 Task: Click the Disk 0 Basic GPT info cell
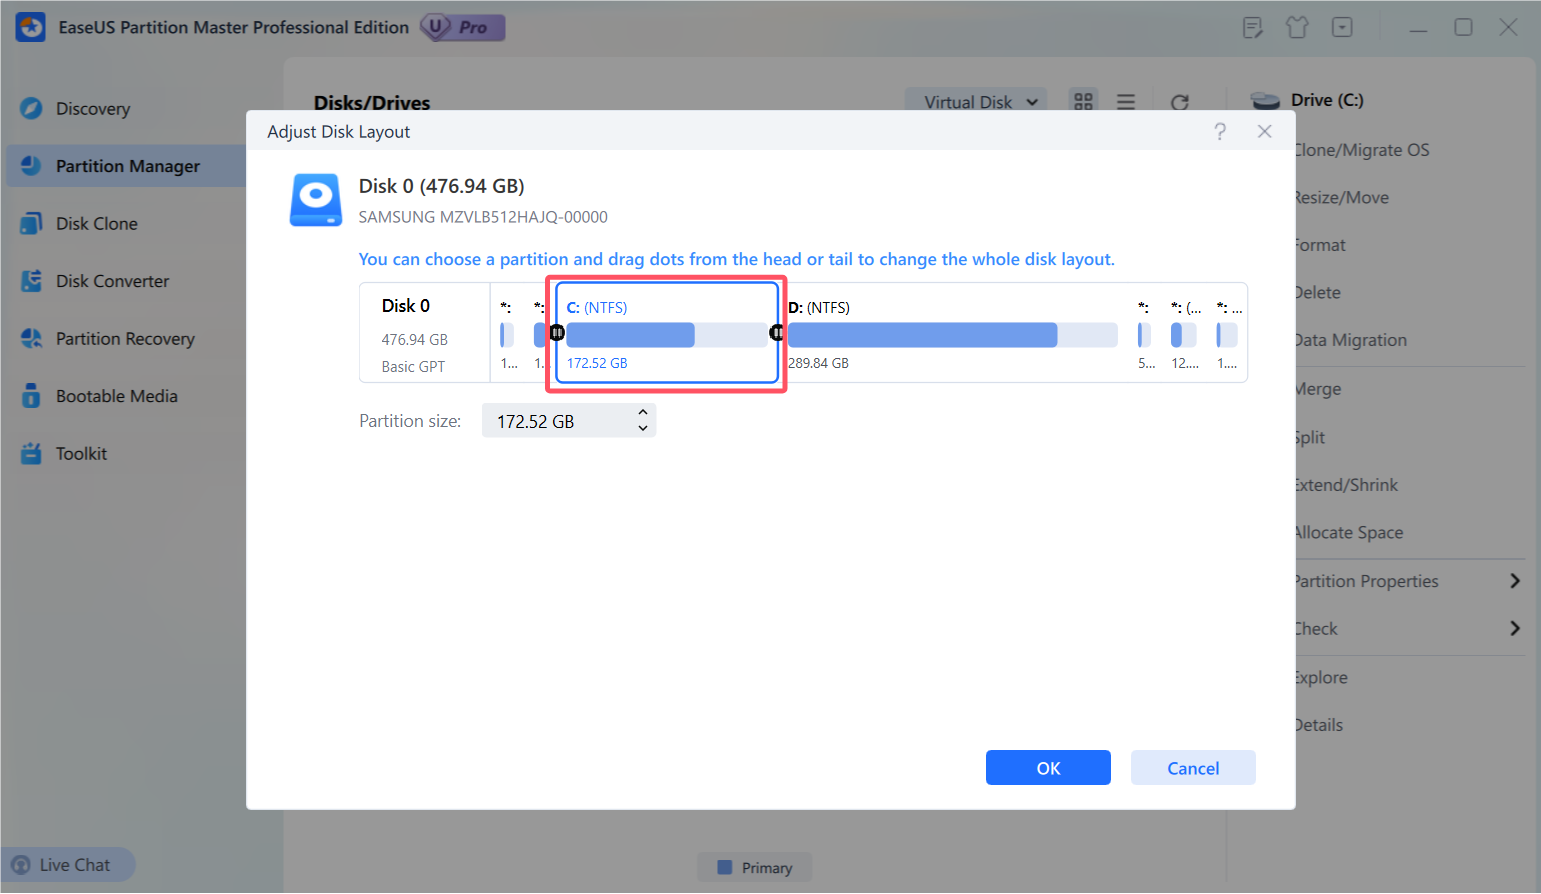(x=425, y=333)
